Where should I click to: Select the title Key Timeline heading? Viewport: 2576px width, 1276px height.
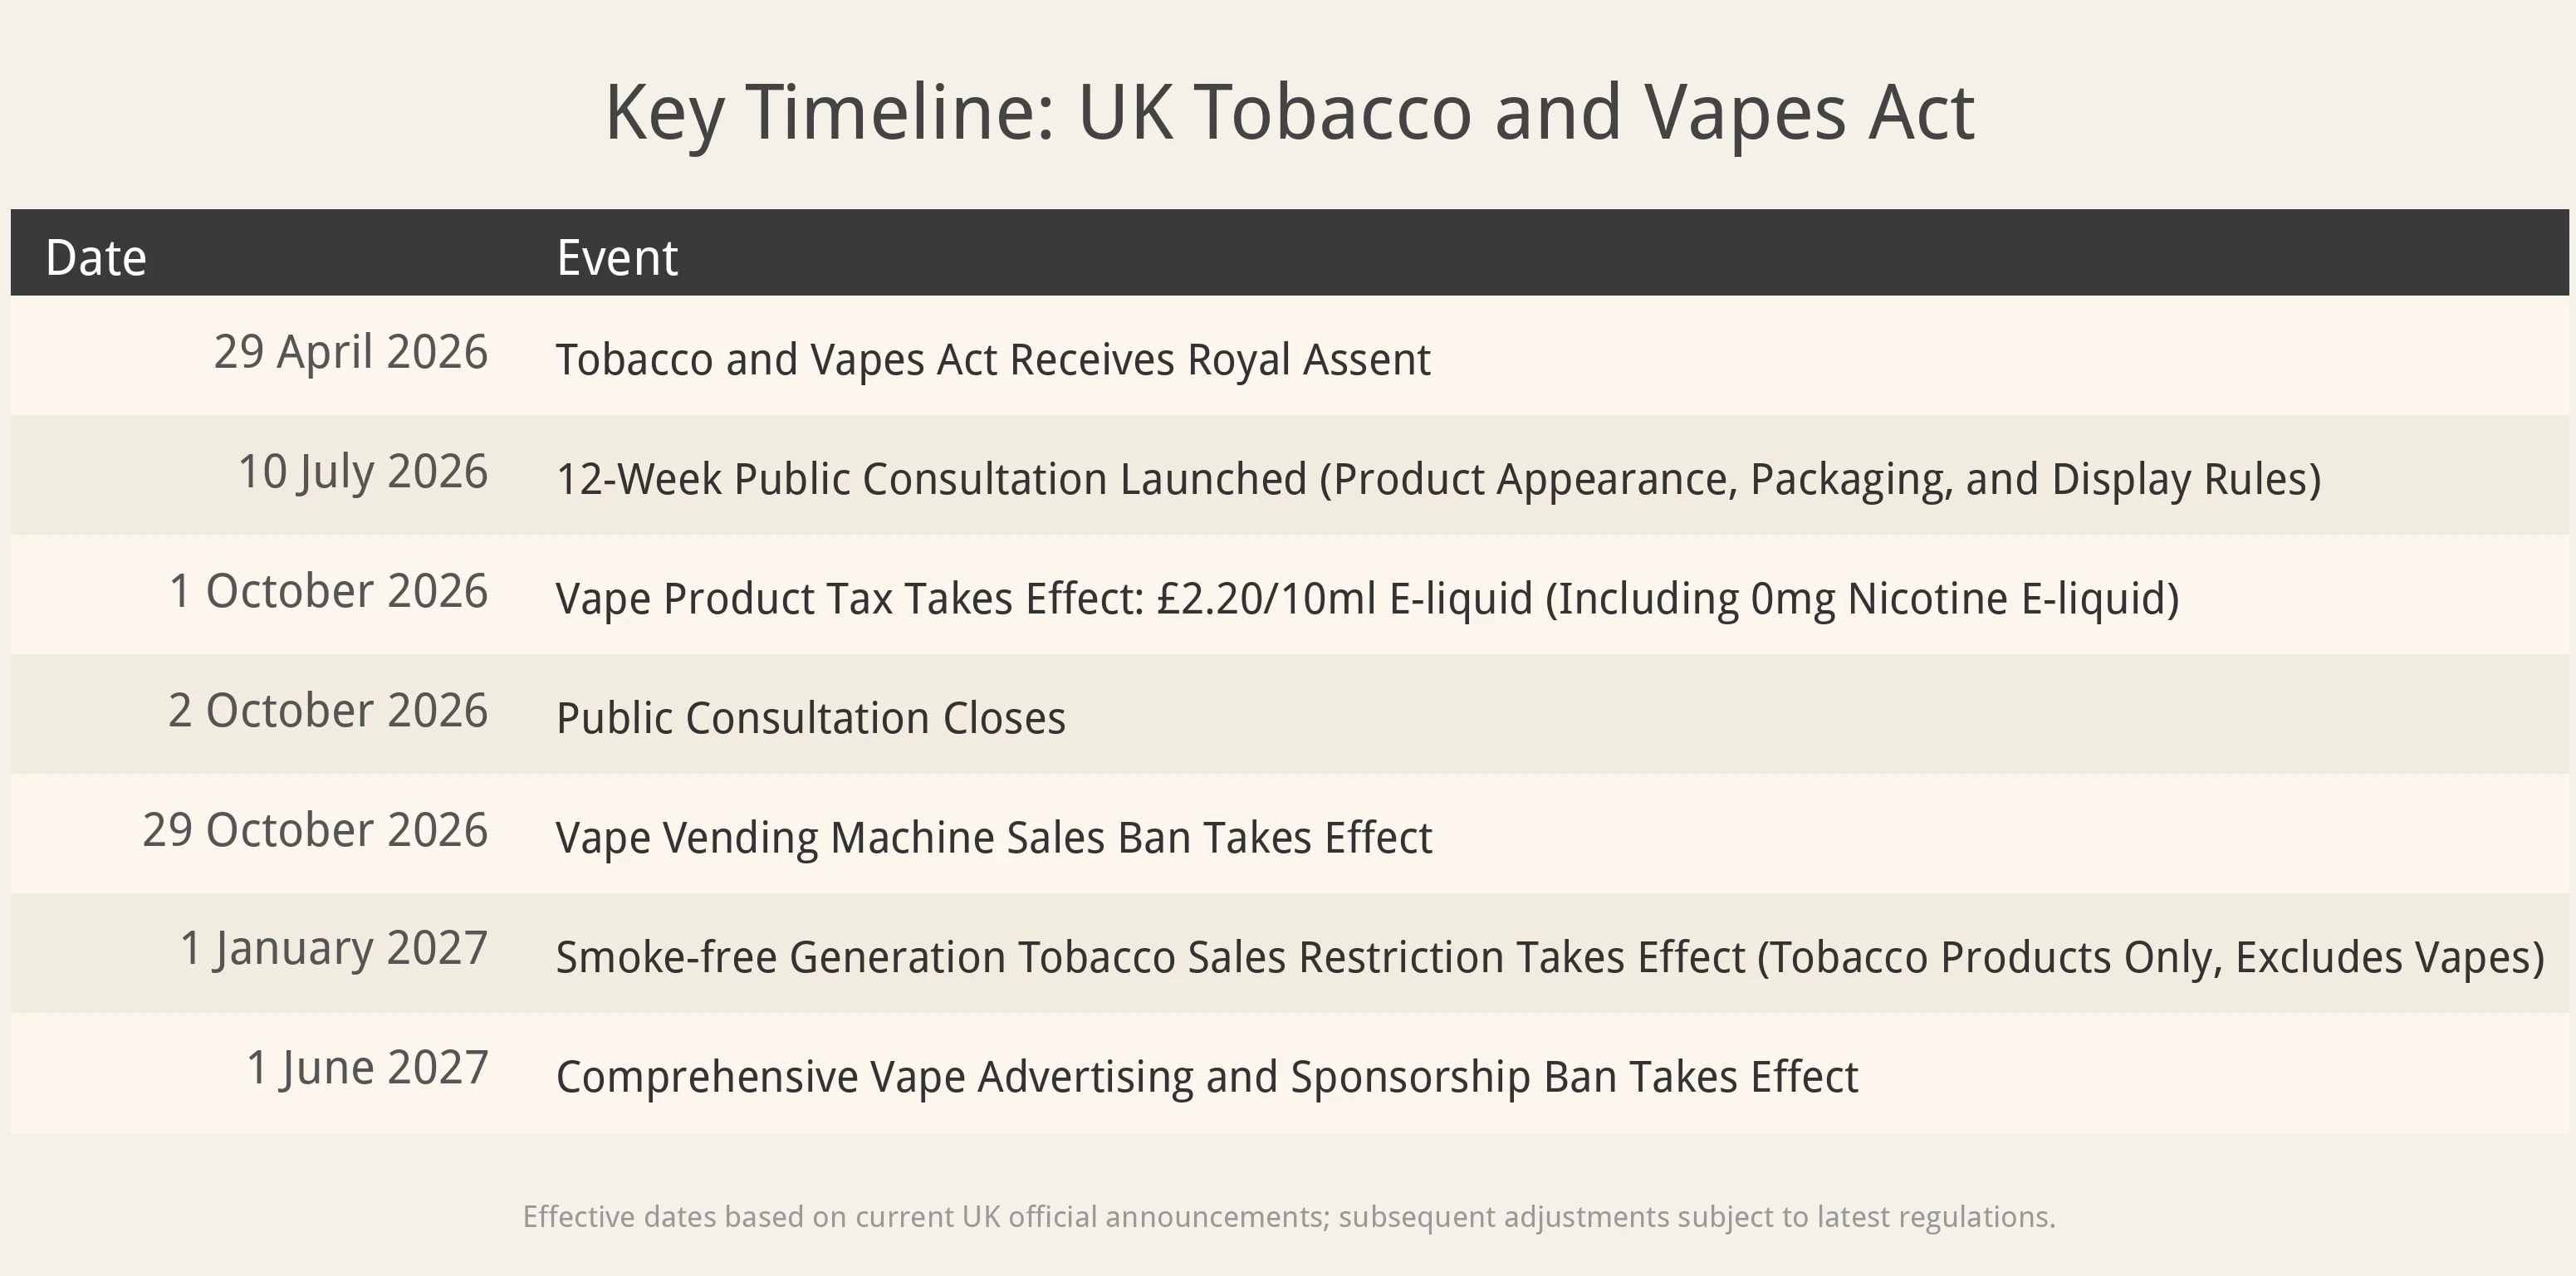coord(1289,112)
